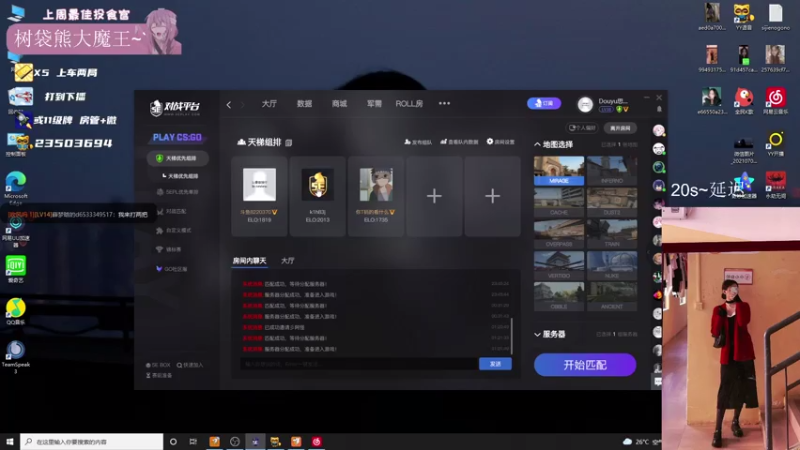
Task: Toggle the MIRAGE map selection
Action: click(x=559, y=171)
